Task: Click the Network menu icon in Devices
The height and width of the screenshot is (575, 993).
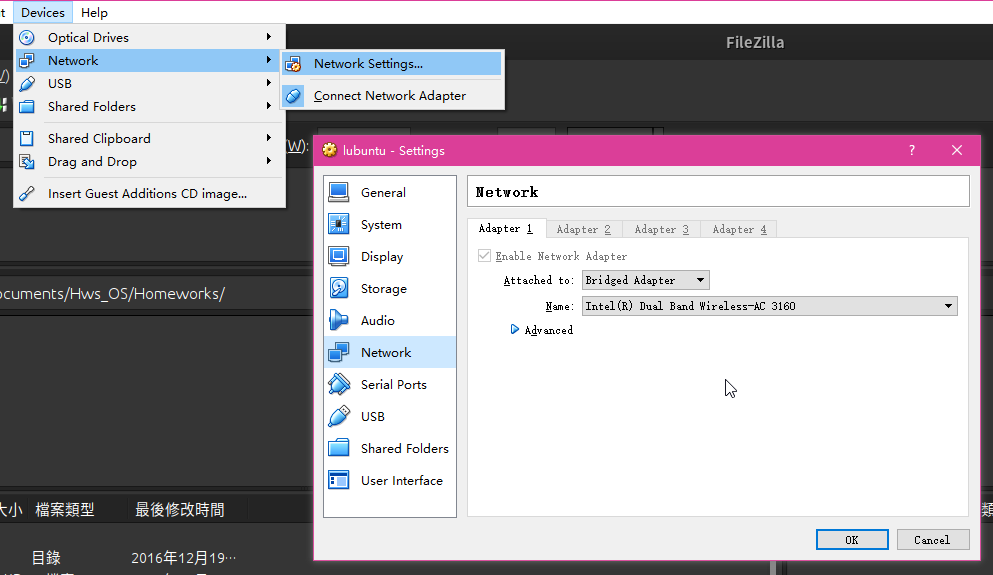Action: [x=27, y=61]
